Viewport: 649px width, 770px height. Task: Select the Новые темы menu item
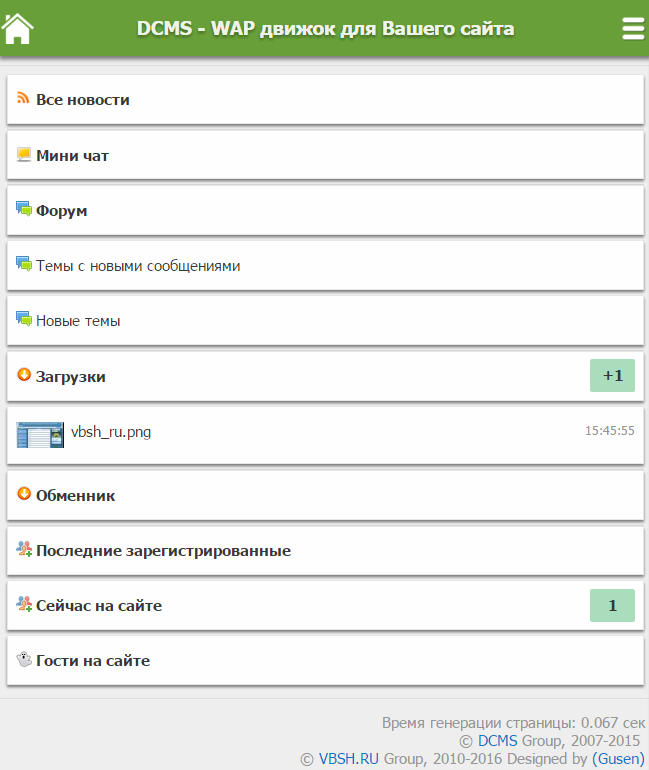(78, 321)
